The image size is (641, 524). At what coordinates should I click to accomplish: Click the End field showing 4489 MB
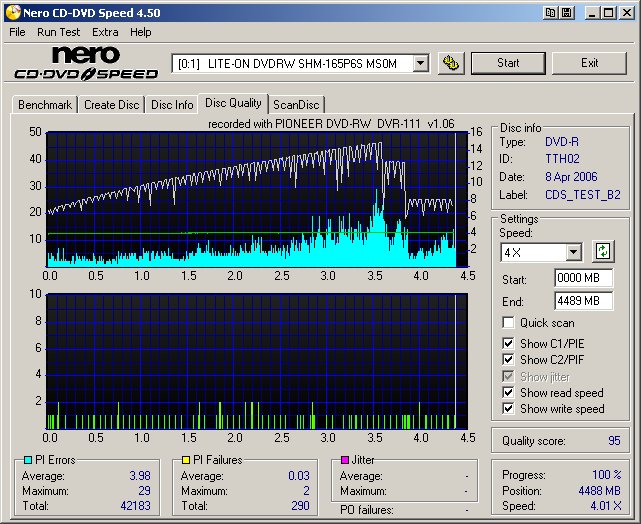tap(584, 301)
